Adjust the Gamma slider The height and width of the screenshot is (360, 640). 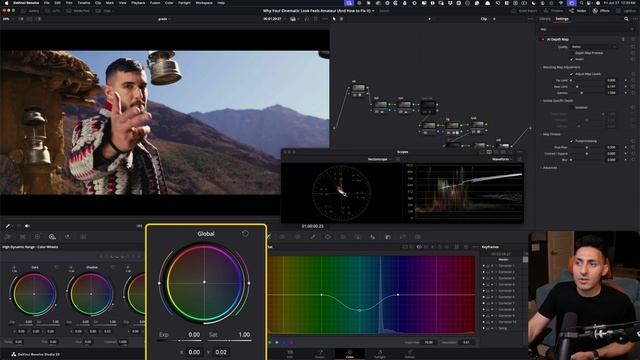[588, 93]
